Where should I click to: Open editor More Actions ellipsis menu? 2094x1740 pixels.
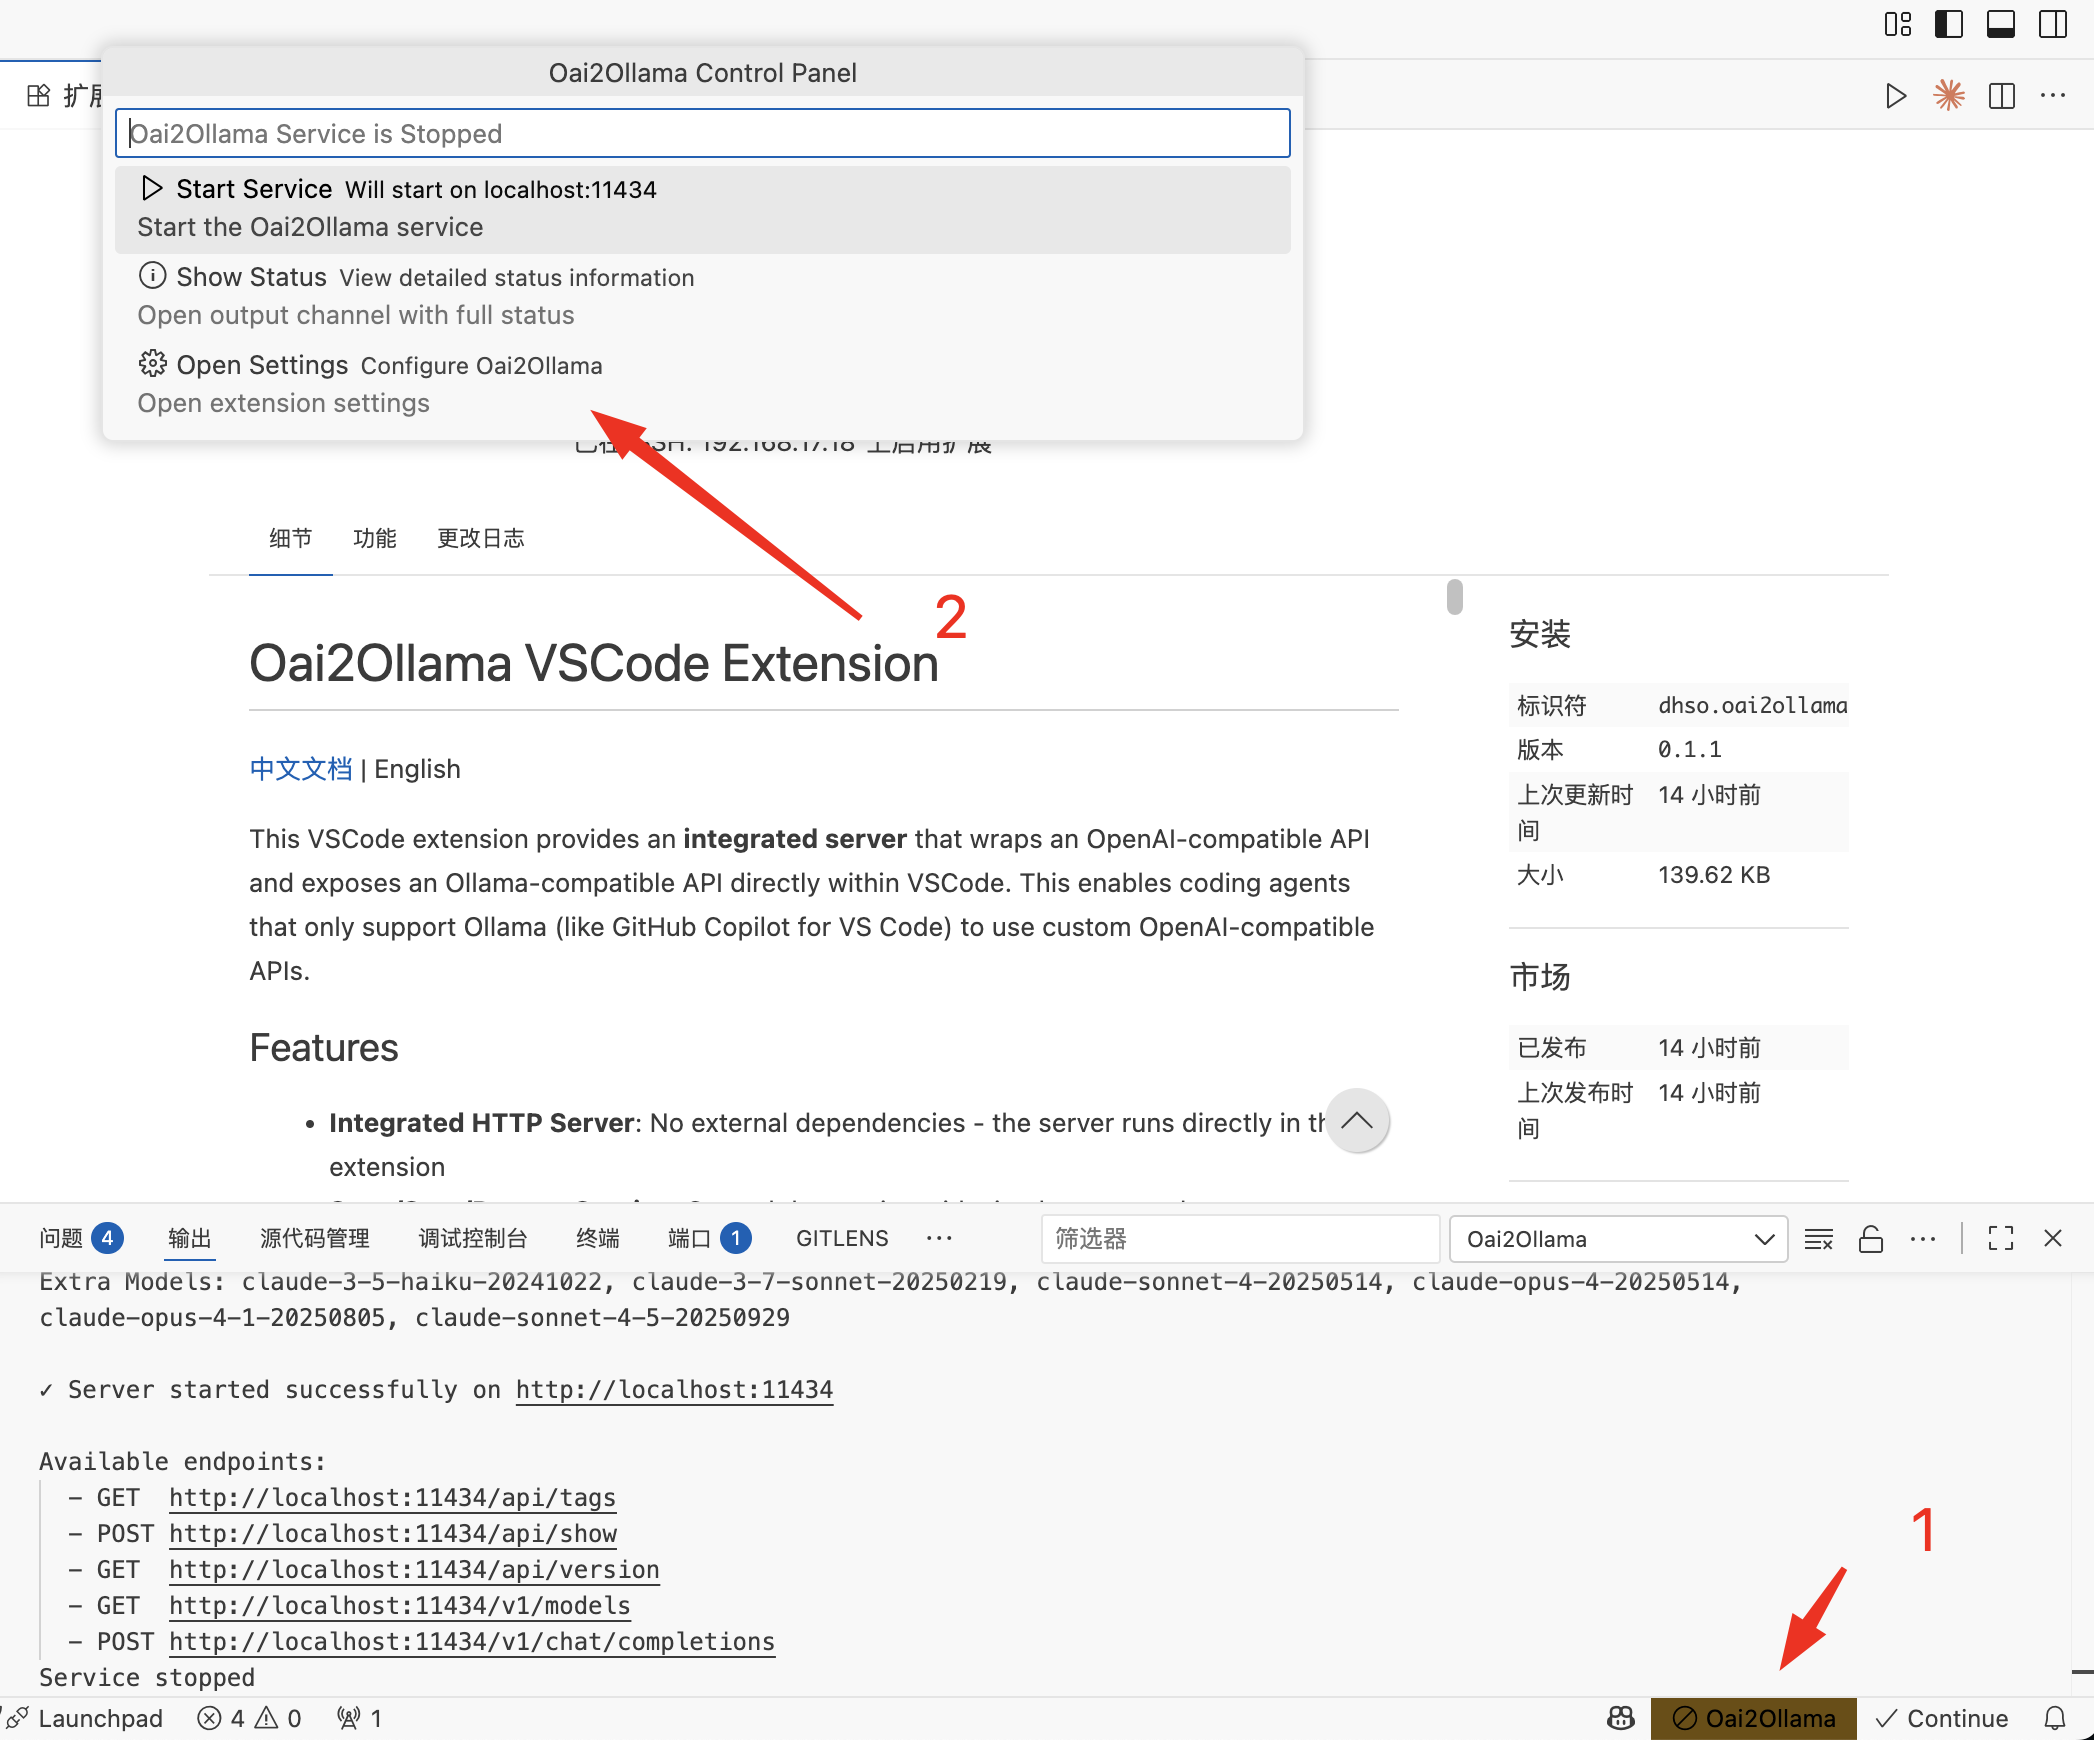coord(2053,96)
